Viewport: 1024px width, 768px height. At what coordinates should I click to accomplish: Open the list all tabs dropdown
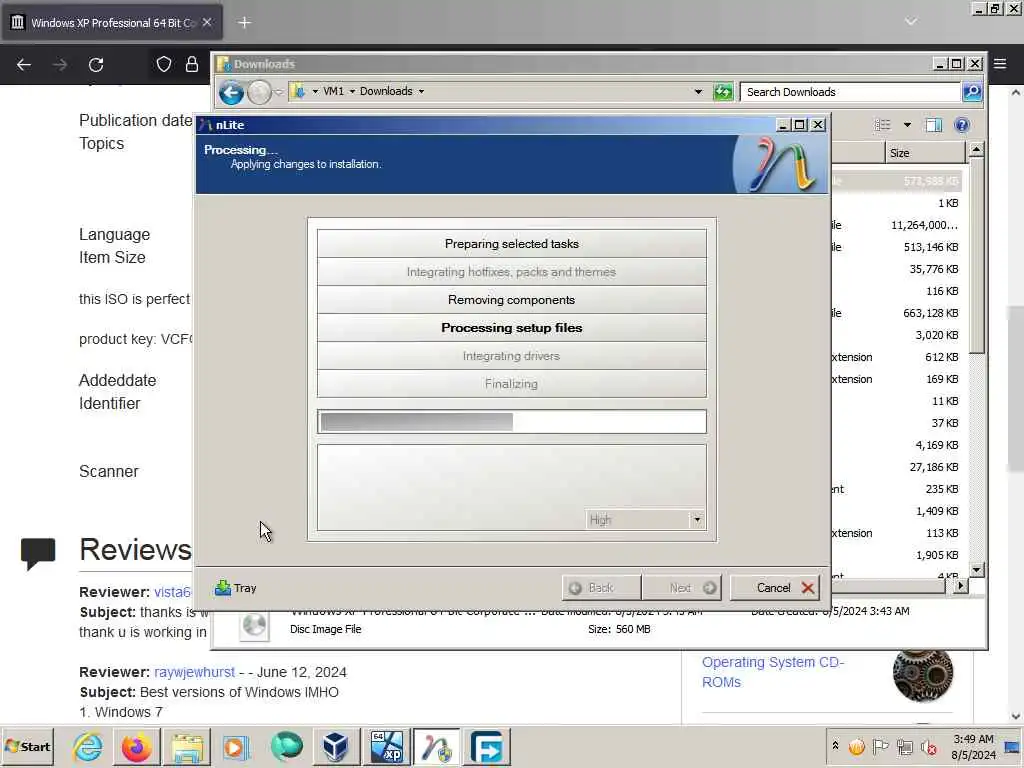point(911,22)
